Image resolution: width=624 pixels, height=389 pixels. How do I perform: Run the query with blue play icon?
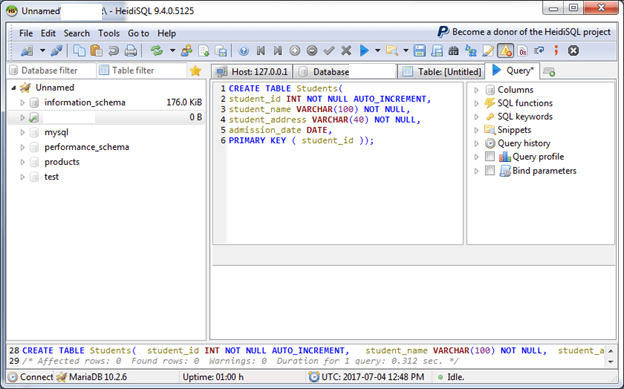point(364,51)
